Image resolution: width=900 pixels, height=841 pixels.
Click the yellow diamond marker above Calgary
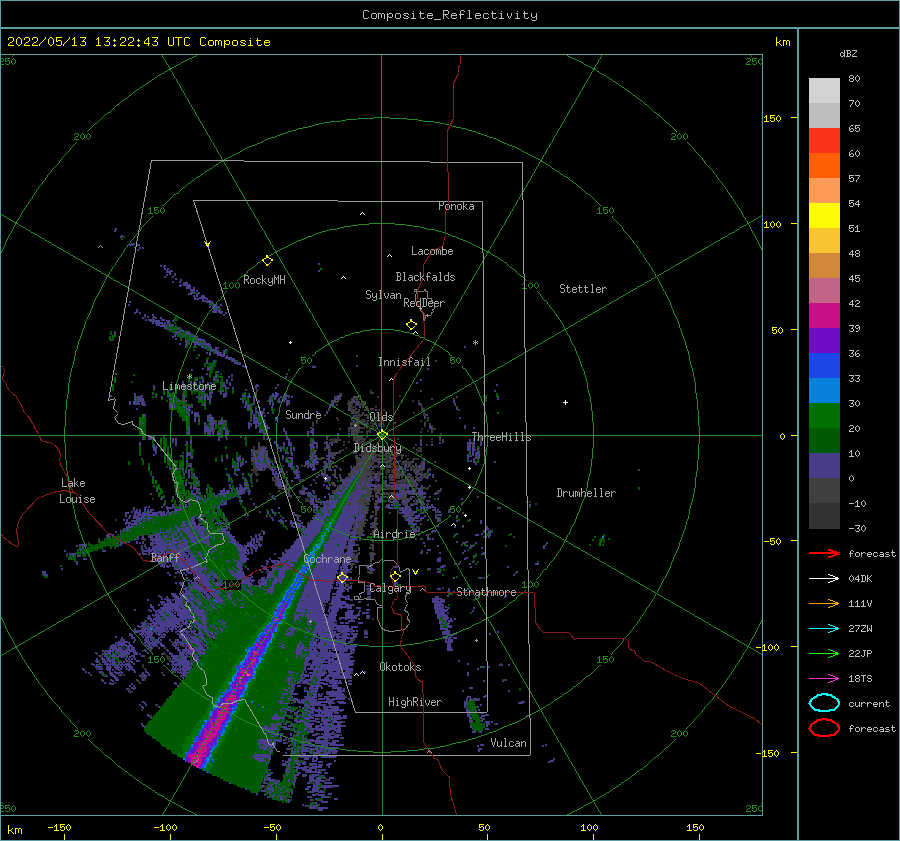click(x=395, y=576)
